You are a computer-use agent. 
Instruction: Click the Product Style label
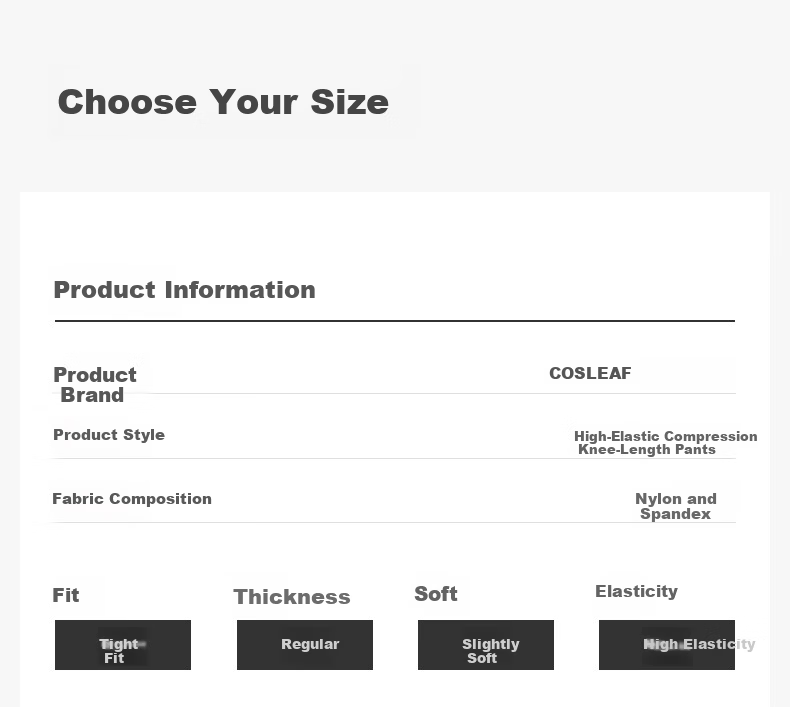(109, 434)
